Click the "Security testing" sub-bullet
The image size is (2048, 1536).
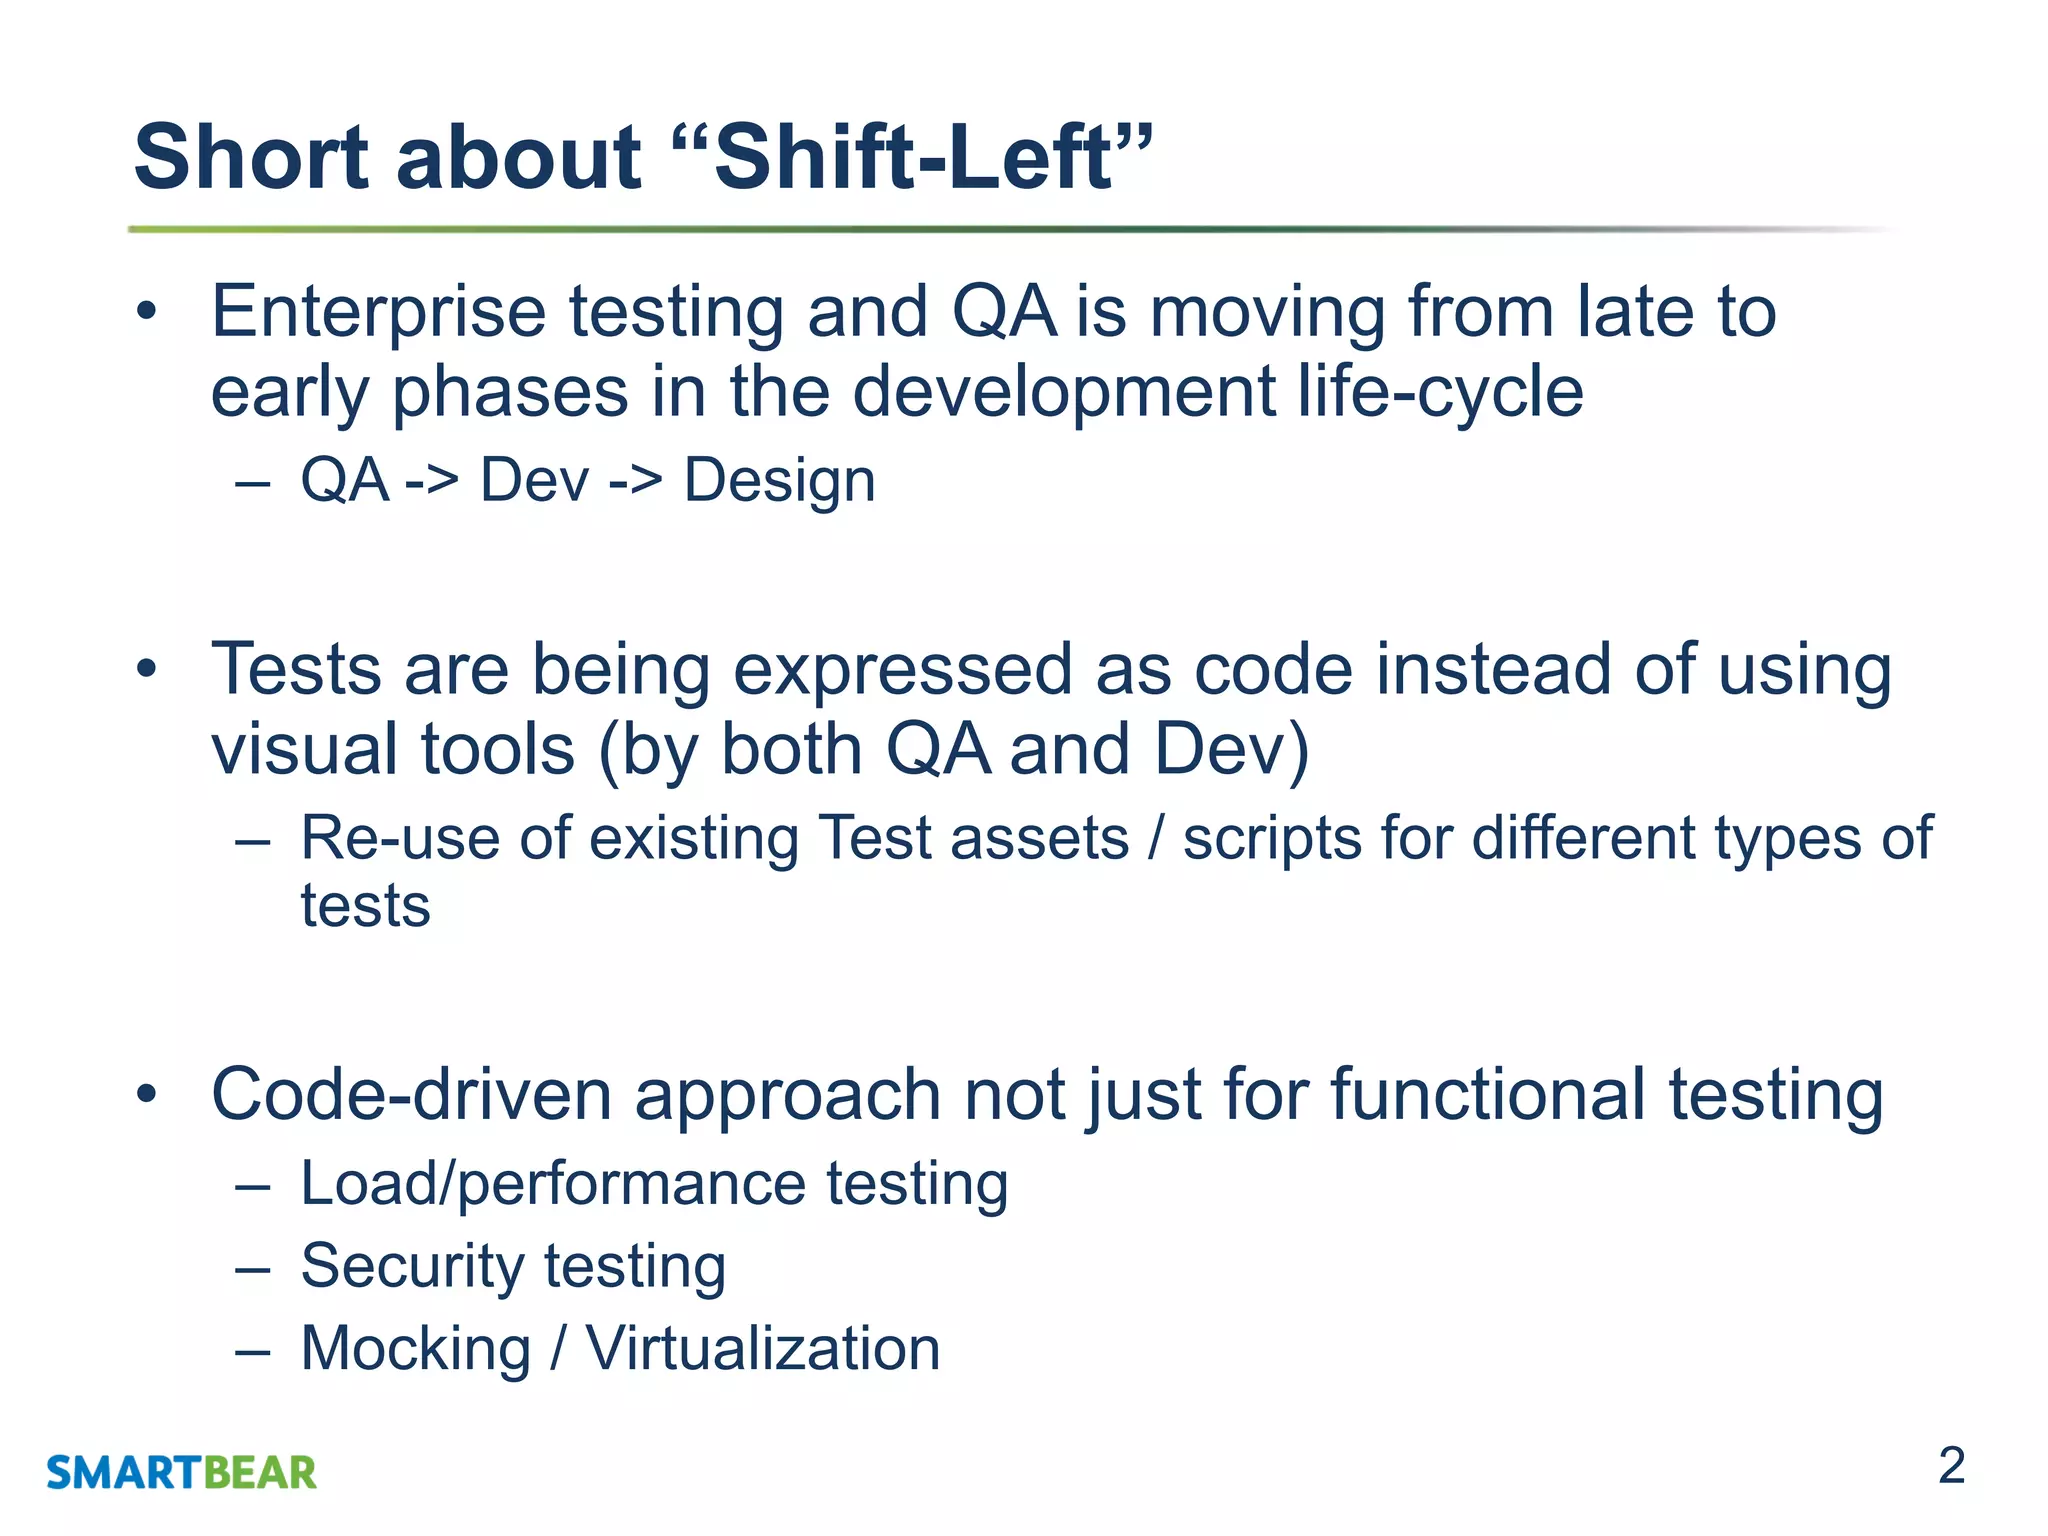[x=513, y=1266]
